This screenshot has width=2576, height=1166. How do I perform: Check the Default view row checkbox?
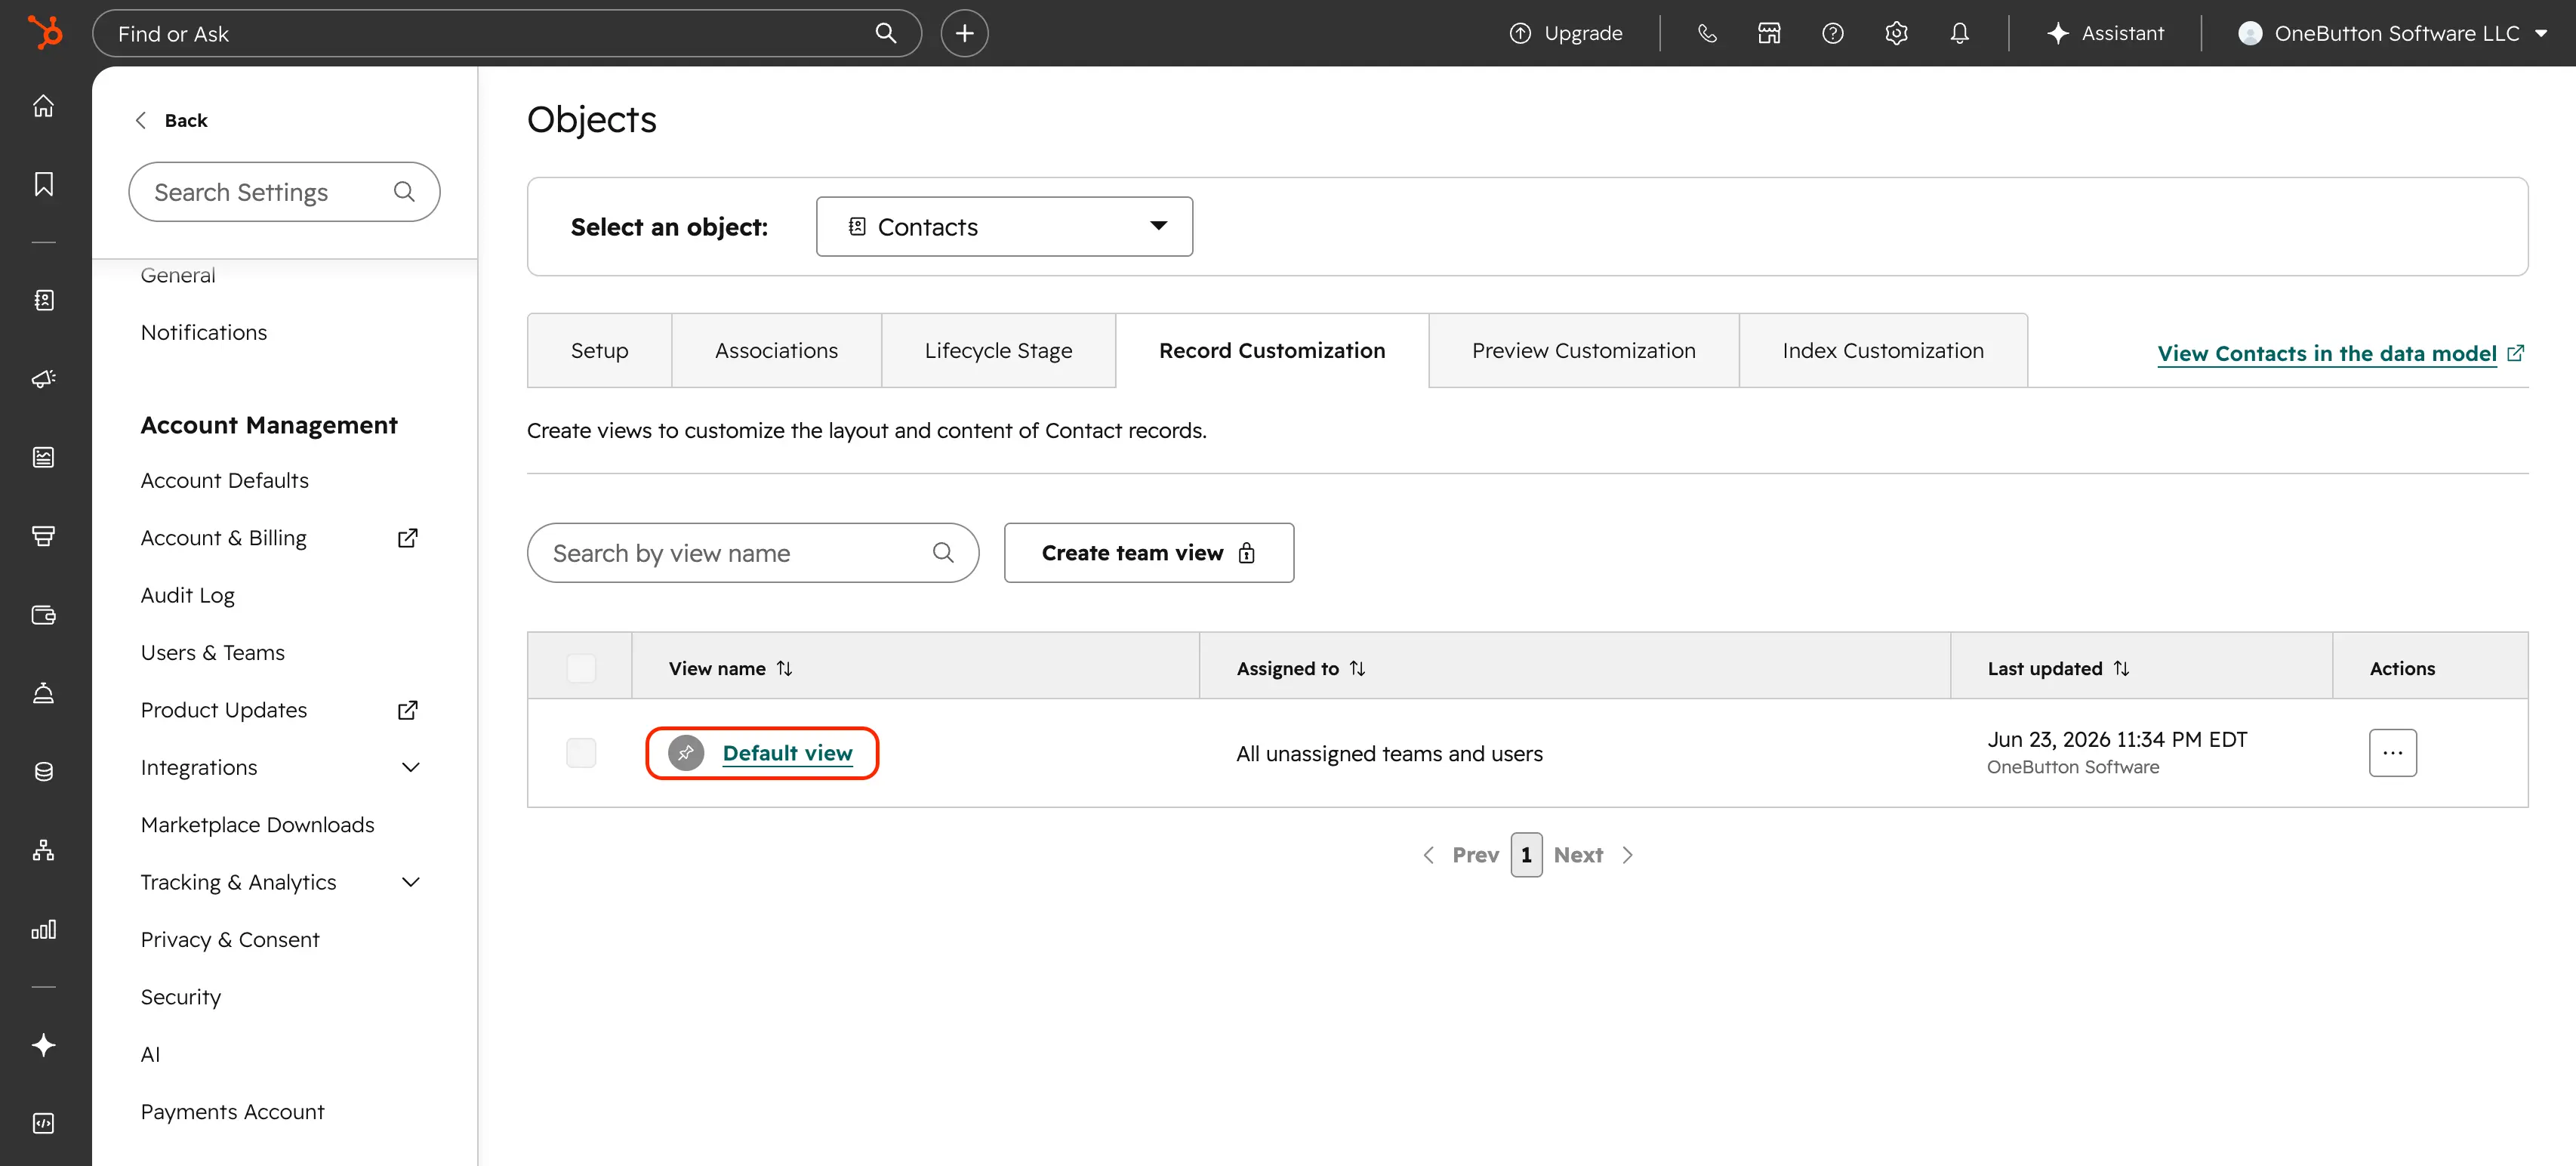pyautogui.click(x=581, y=753)
